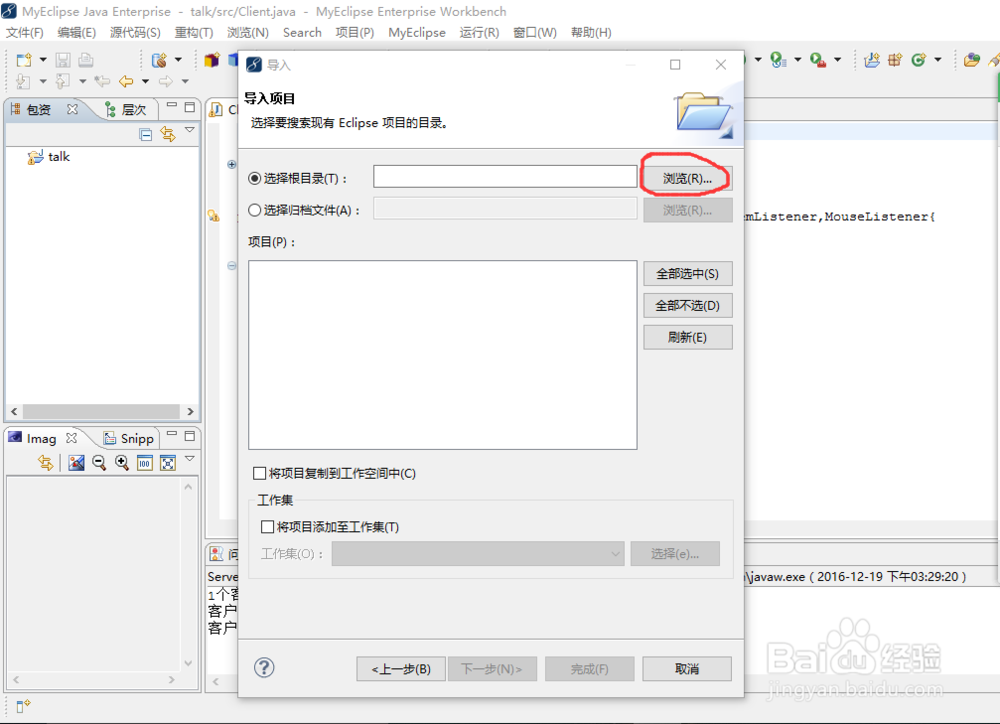The height and width of the screenshot is (724, 1000).
Task: Open Image panel view menu triangle
Action: tap(189, 459)
